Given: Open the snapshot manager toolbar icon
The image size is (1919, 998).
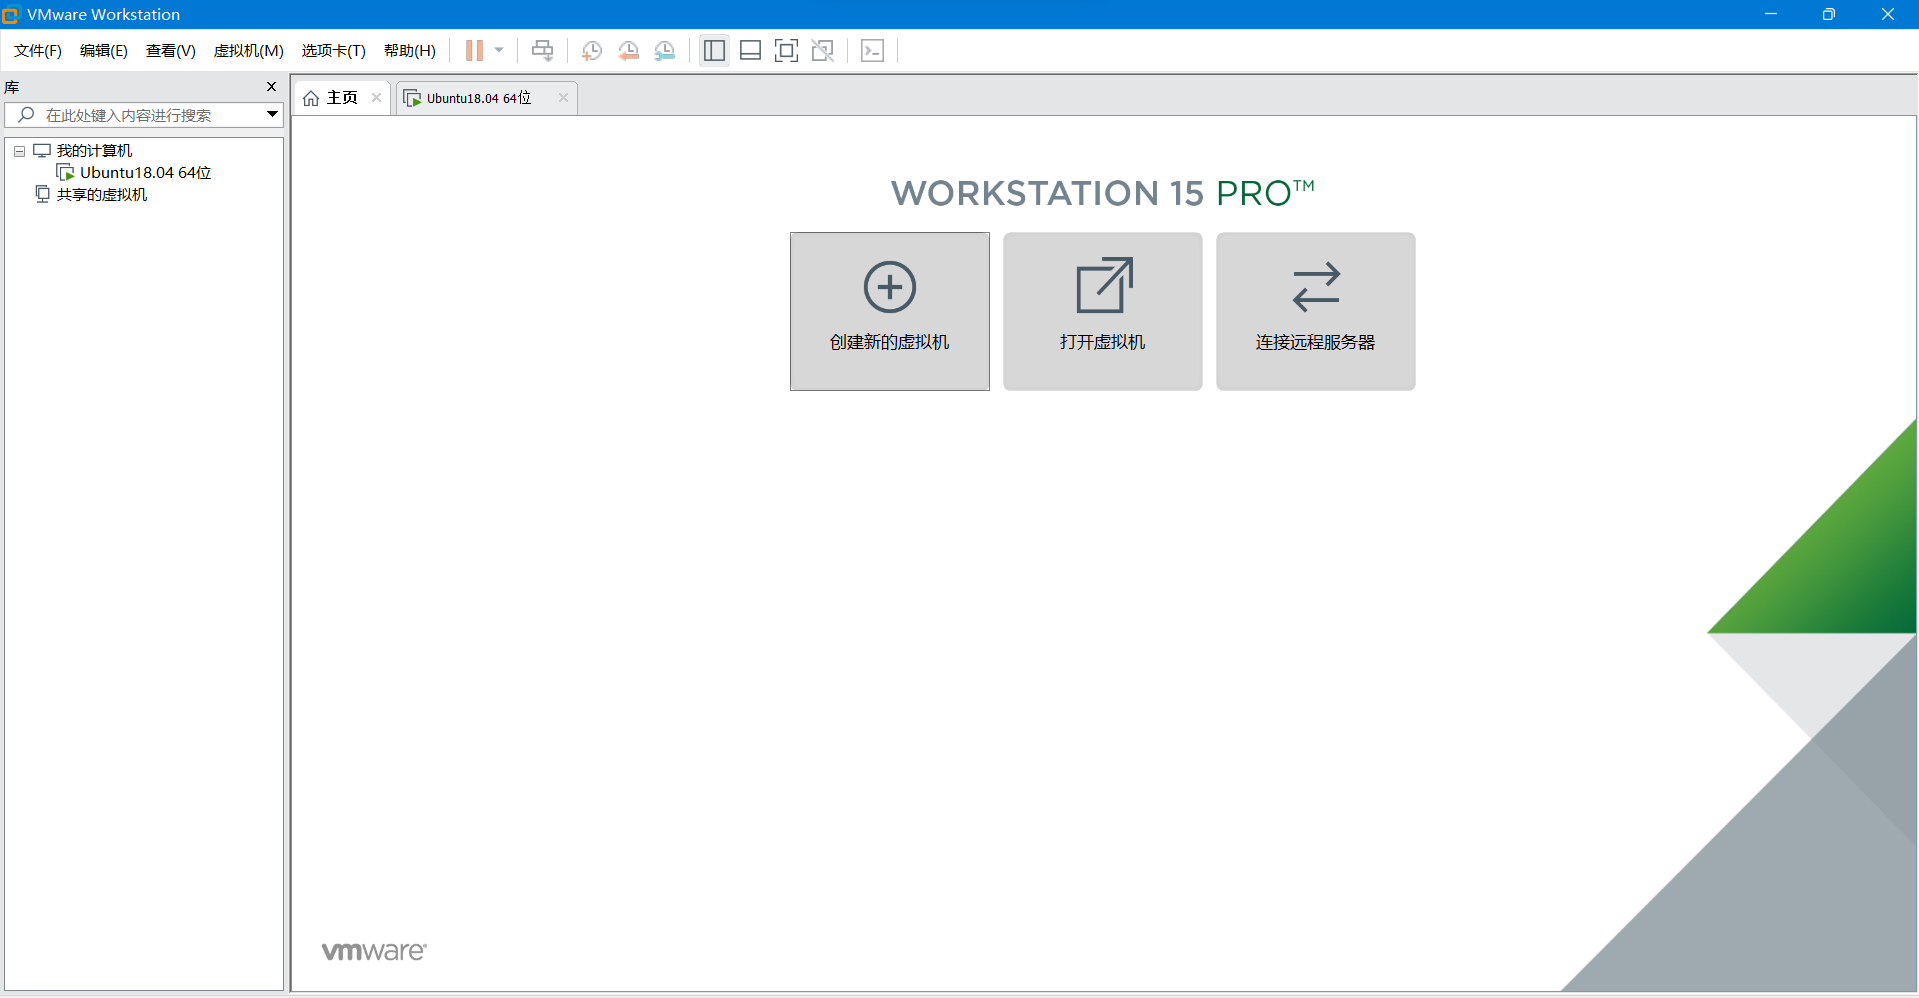Looking at the screenshot, I should tap(665, 51).
